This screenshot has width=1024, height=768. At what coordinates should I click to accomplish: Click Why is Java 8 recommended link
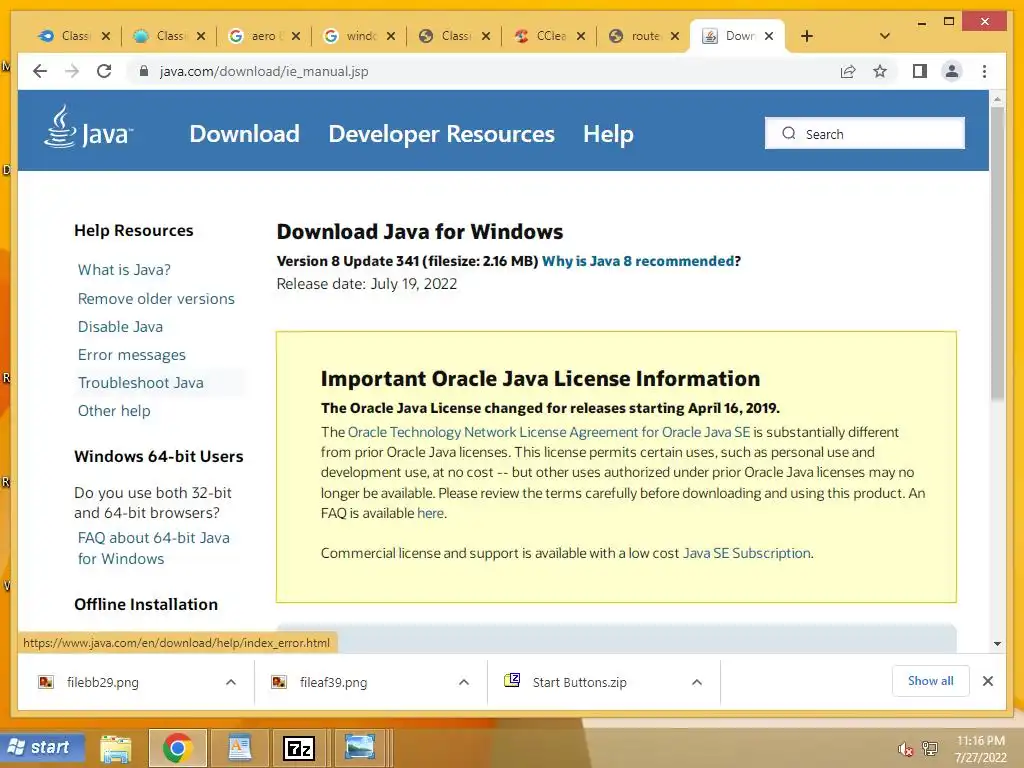tap(638, 261)
